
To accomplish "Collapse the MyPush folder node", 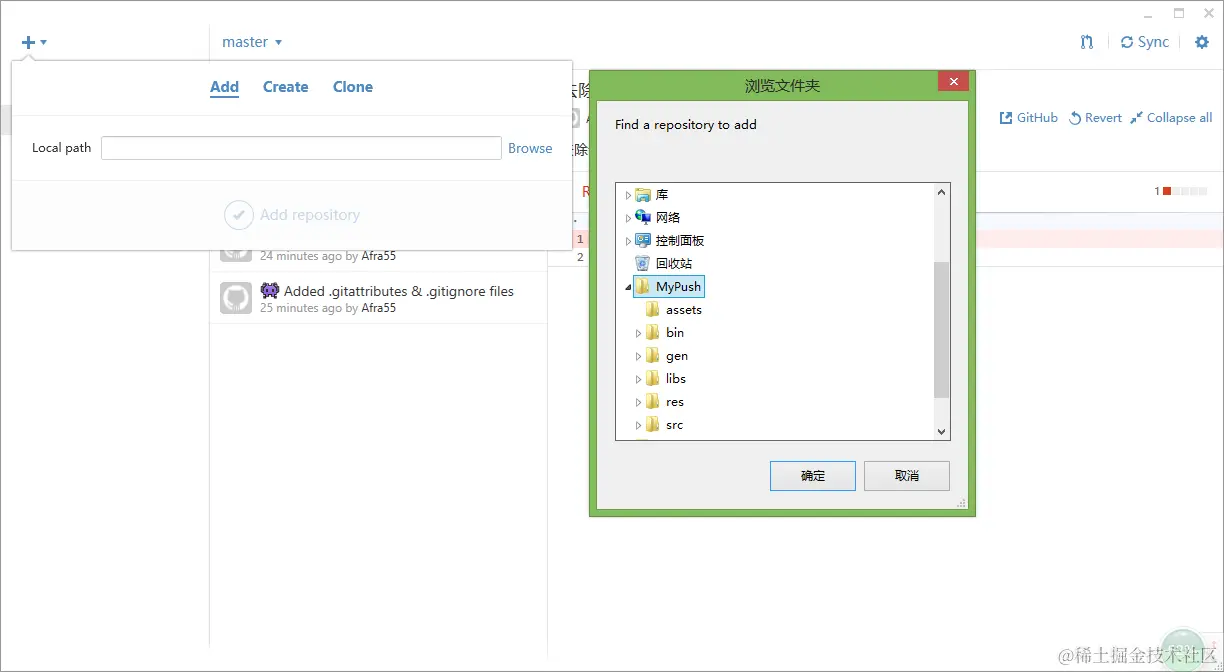I will tap(628, 288).
